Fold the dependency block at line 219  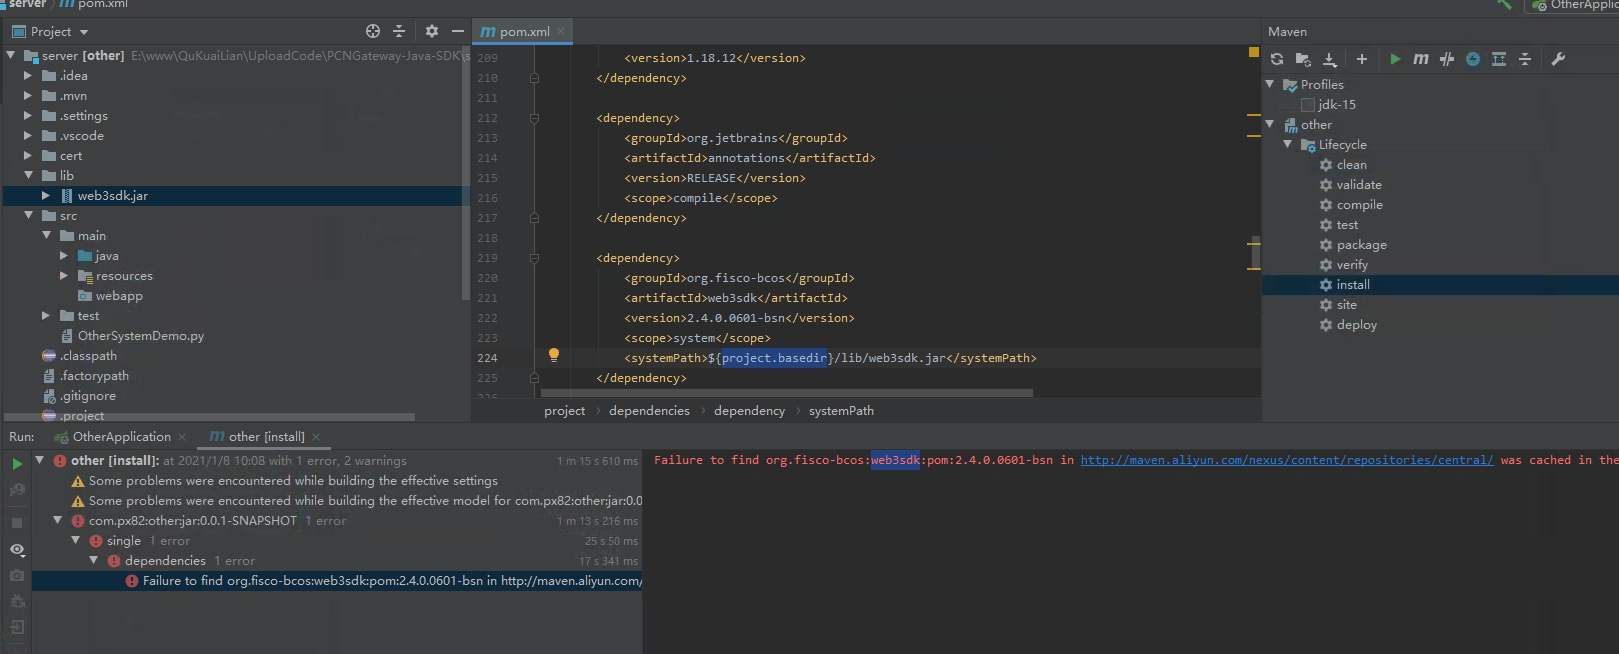pos(534,258)
